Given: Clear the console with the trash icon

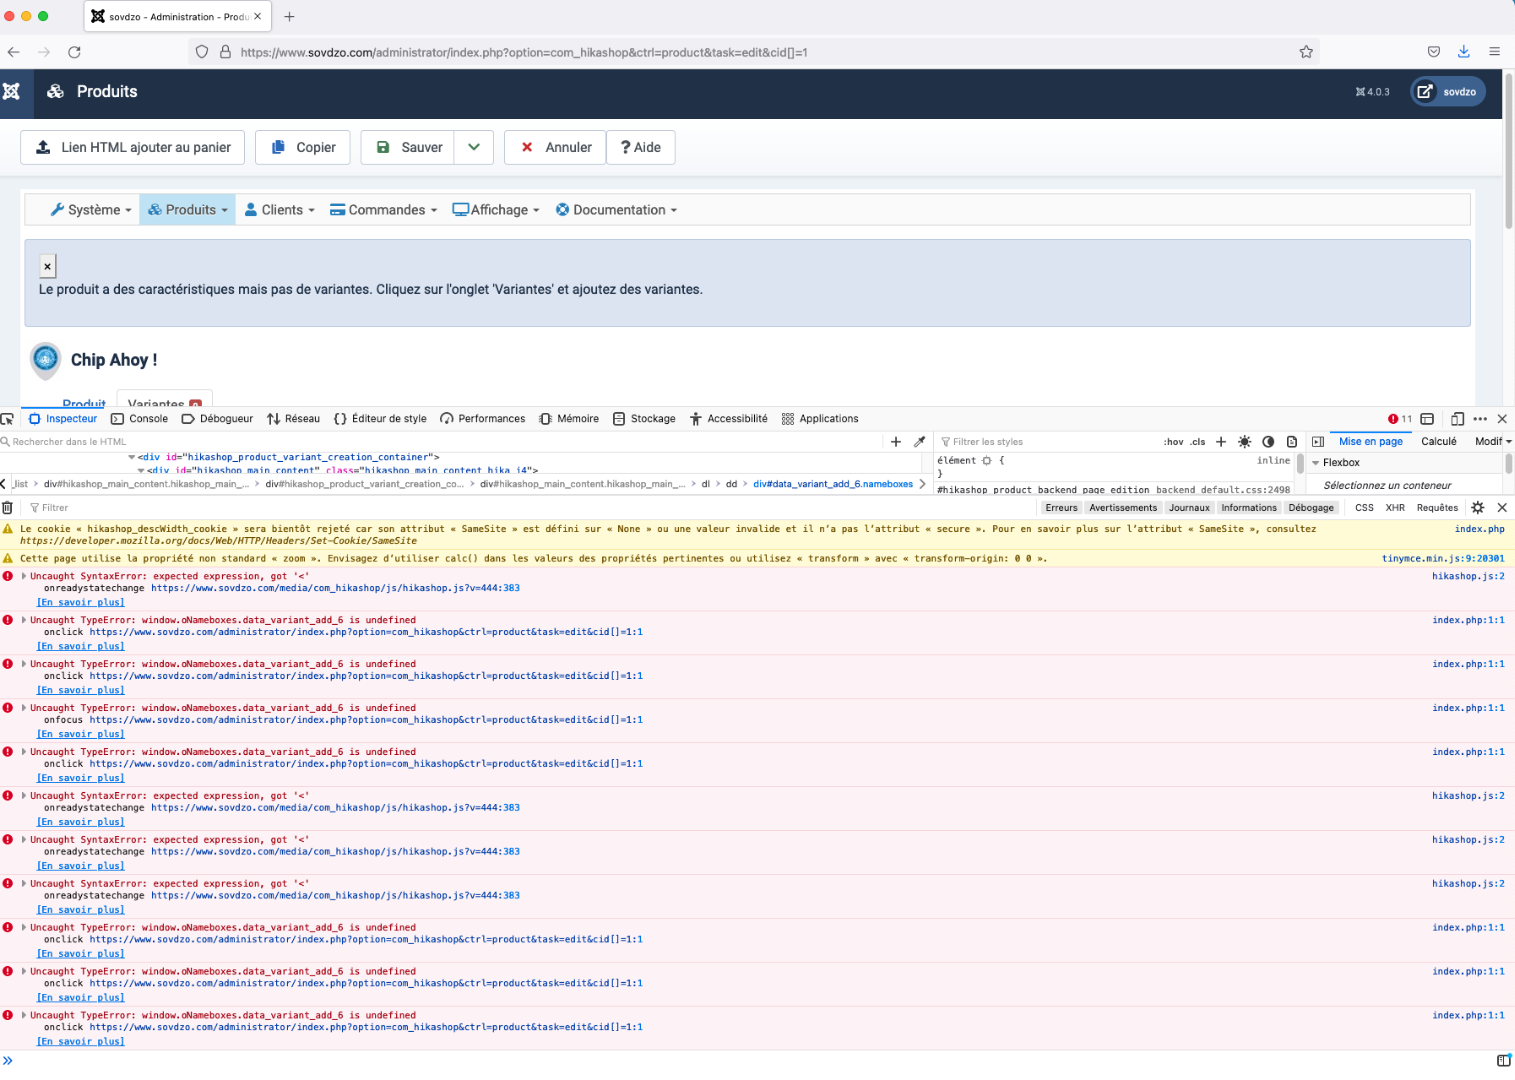Looking at the screenshot, I should point(8,508).
